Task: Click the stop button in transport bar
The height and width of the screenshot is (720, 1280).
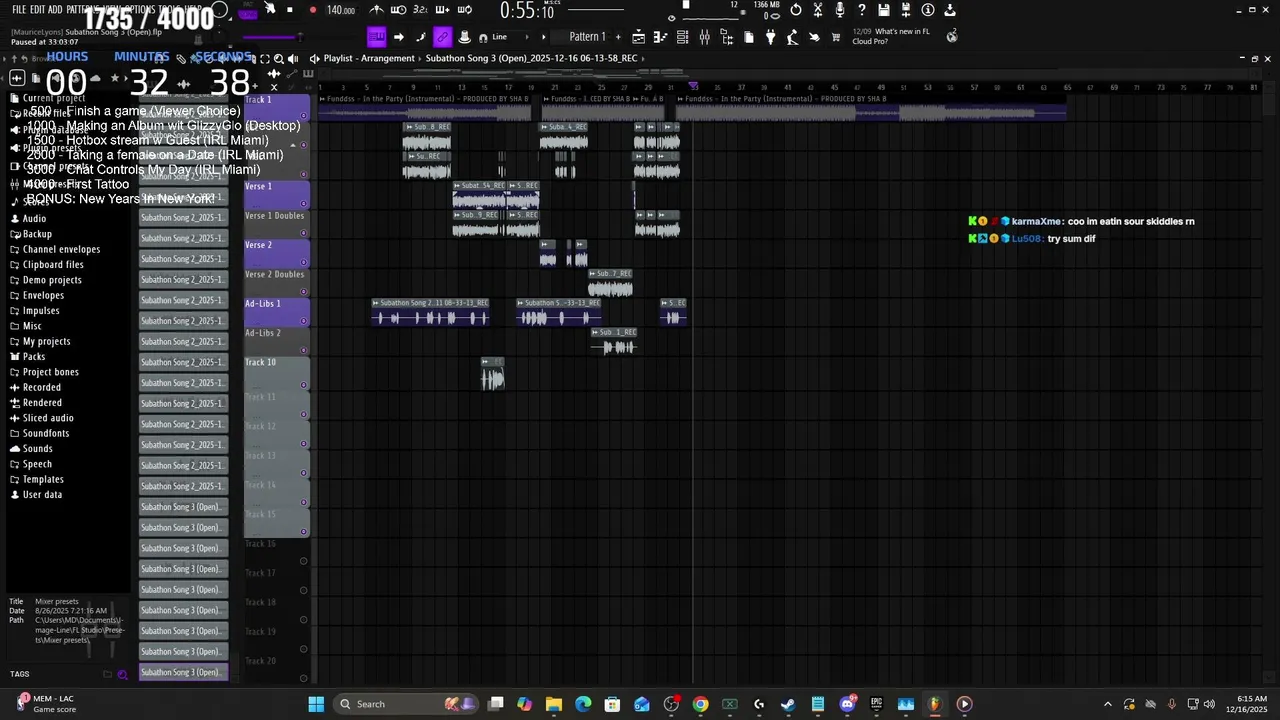Action: pos(290,10)
